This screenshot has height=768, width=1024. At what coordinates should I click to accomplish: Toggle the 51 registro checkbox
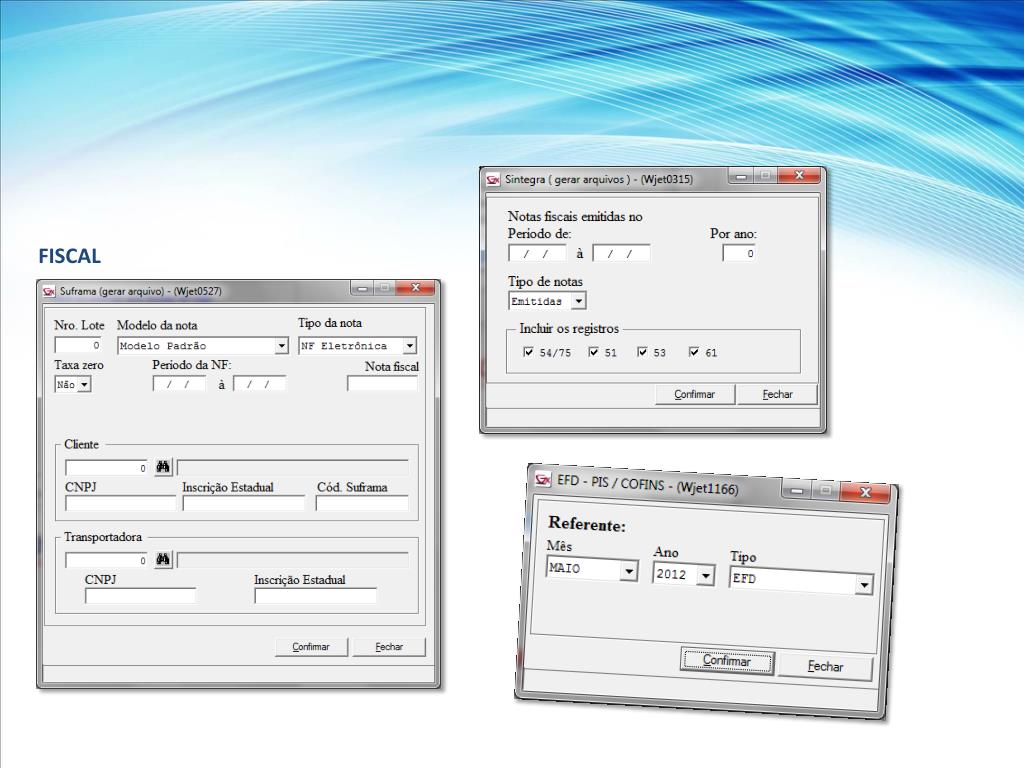[593, 352]
